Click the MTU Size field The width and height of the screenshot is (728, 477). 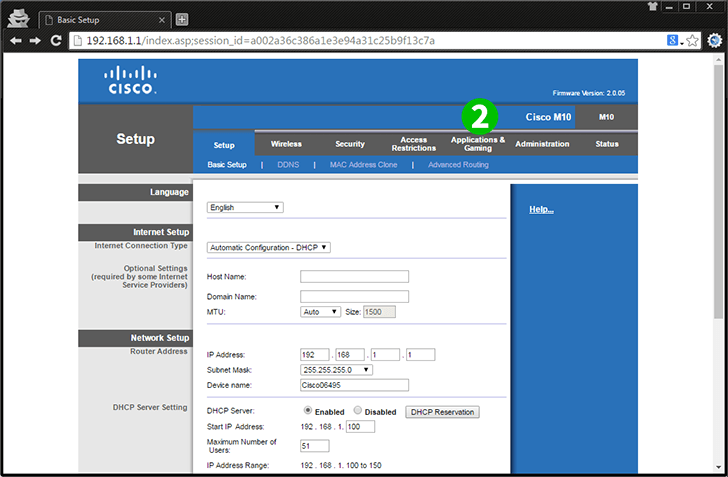tap(379, 312)
